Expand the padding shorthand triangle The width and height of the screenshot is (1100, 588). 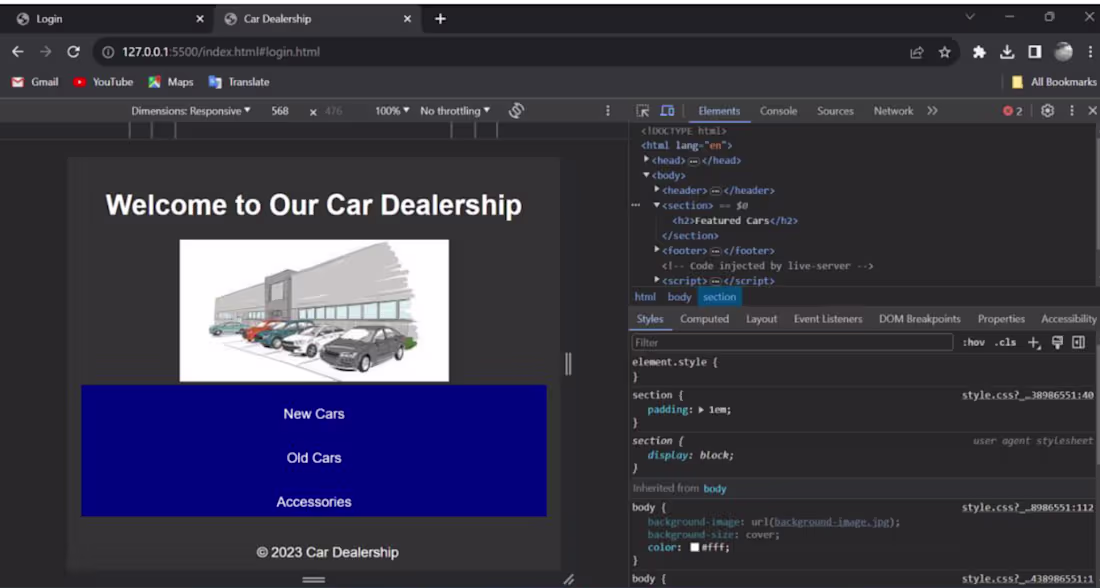pos(701,410)
